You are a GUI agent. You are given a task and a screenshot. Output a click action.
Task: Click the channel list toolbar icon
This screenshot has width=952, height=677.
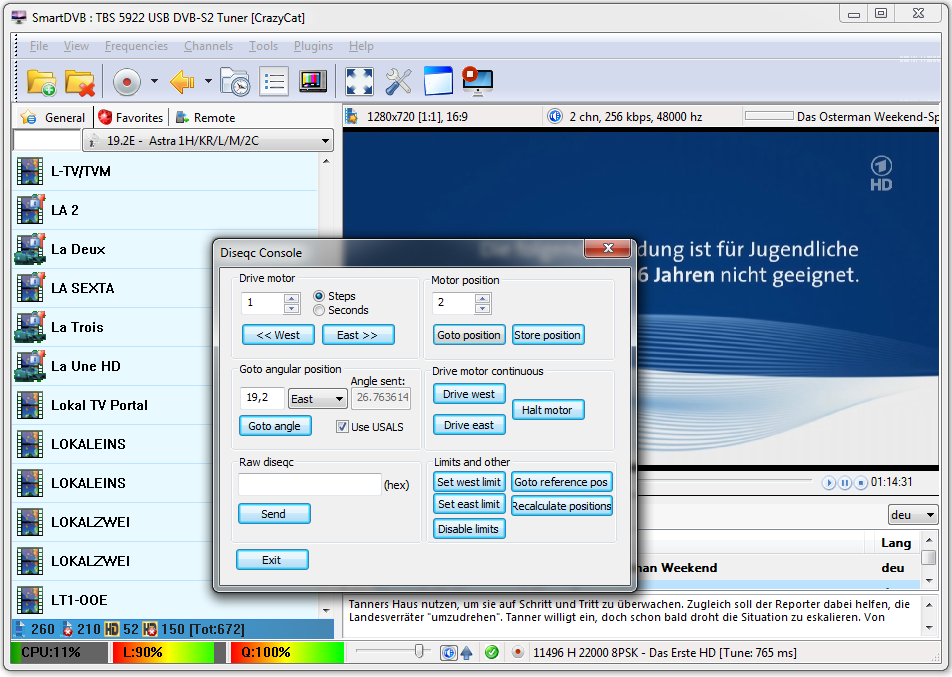tap(274, 81)
